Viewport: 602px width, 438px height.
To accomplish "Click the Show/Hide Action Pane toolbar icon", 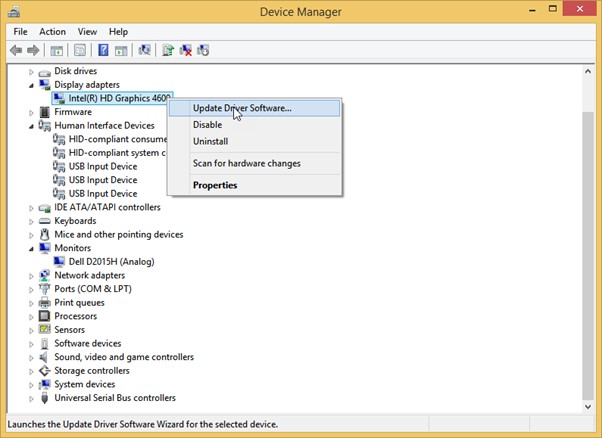I will [x=121, y=50].
